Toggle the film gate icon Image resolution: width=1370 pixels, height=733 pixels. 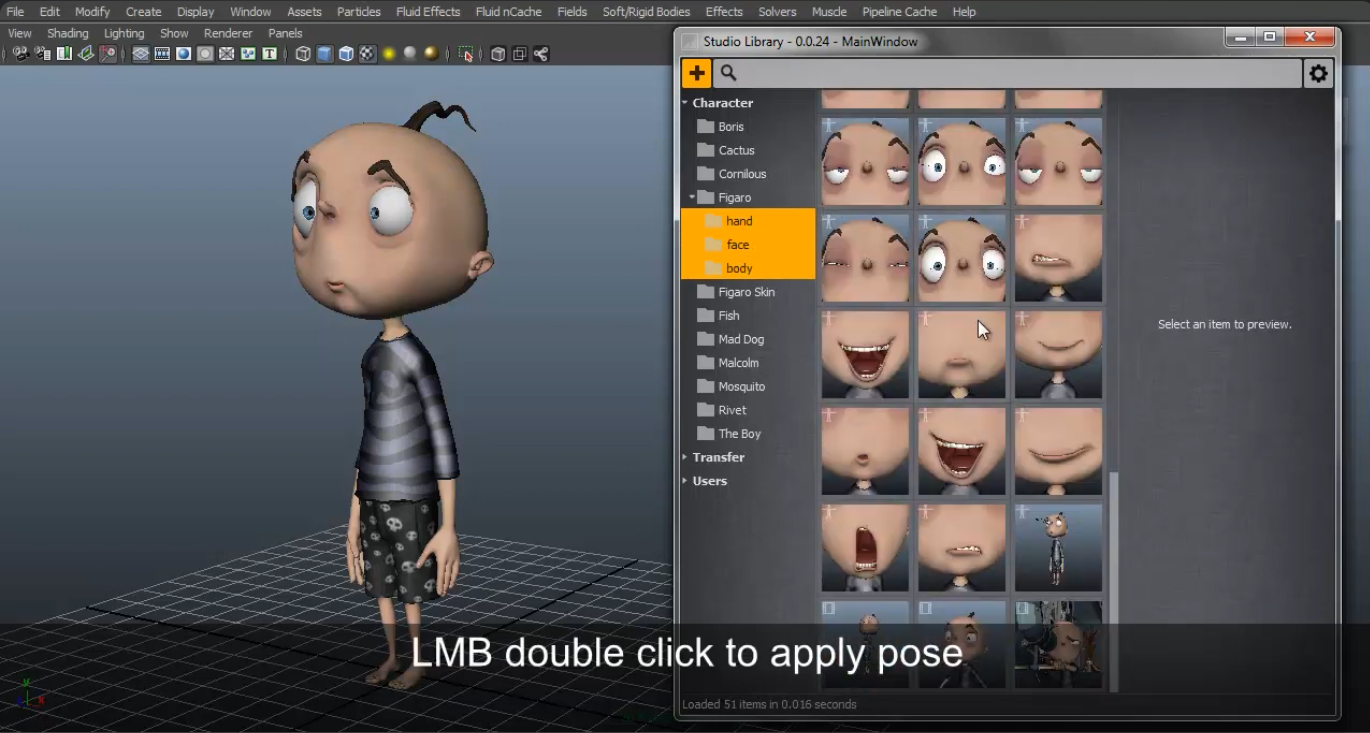pos(162,54)
